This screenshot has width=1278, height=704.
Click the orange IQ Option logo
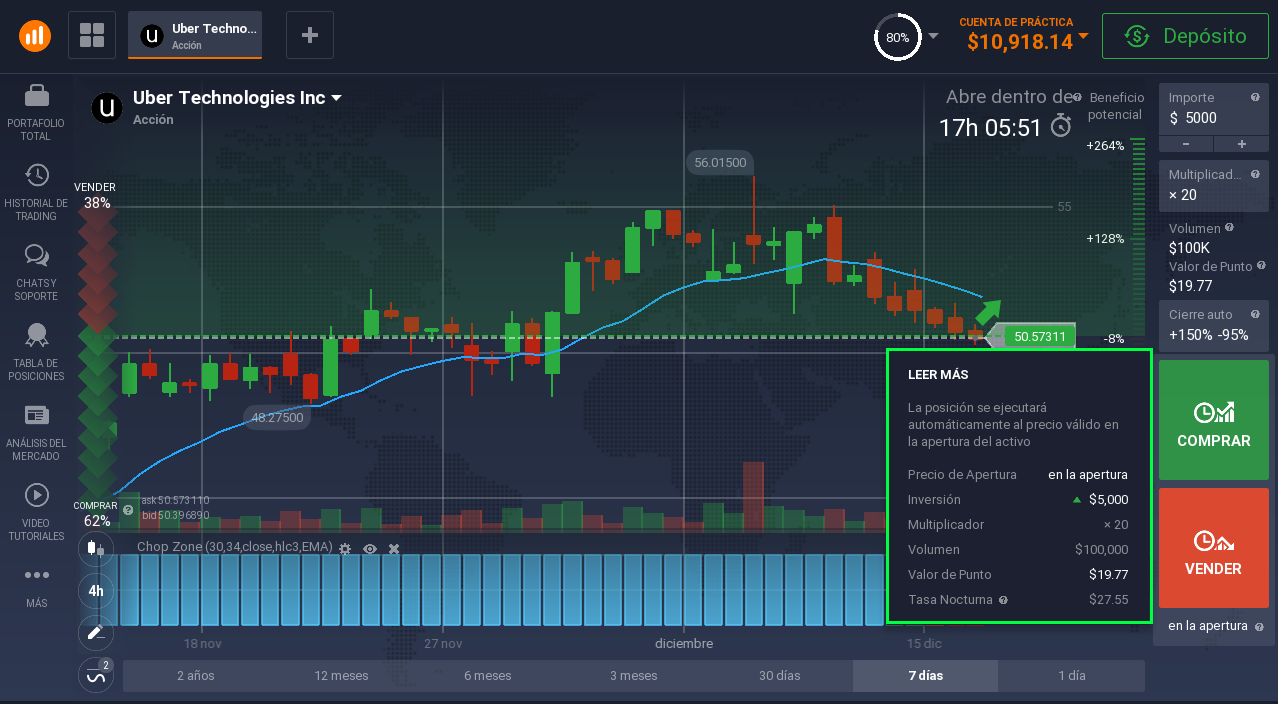coord(35,36)
